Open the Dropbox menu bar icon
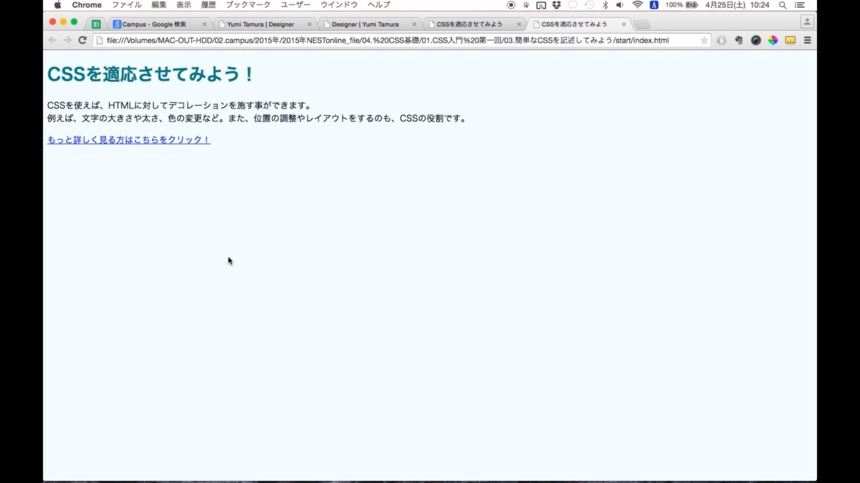 click(557, 5)
